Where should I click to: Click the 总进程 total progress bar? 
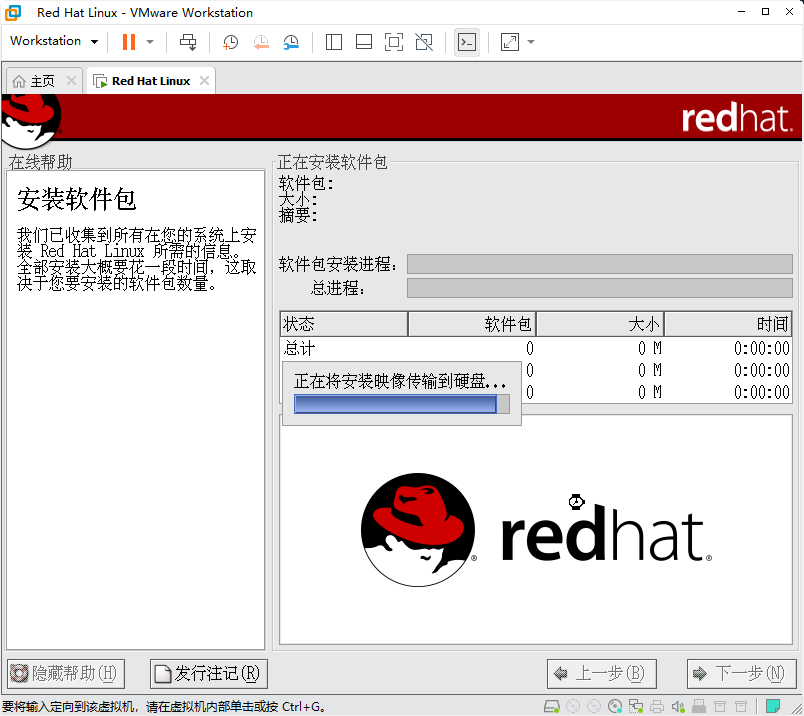click(599, 288)
